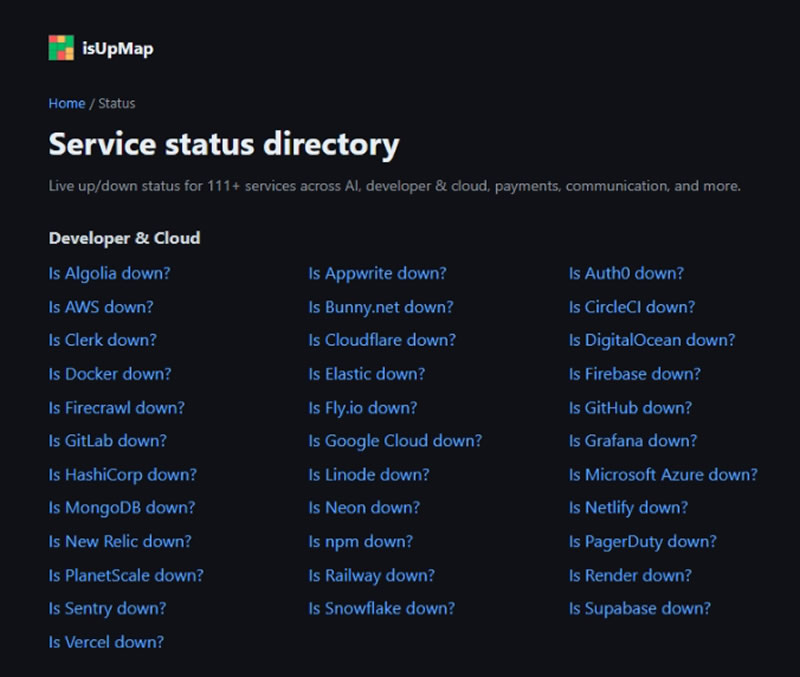This screenshot has width=800, height=677.
Task: Open "Is Cloudflare down?" link
Action: click(382, 340)
